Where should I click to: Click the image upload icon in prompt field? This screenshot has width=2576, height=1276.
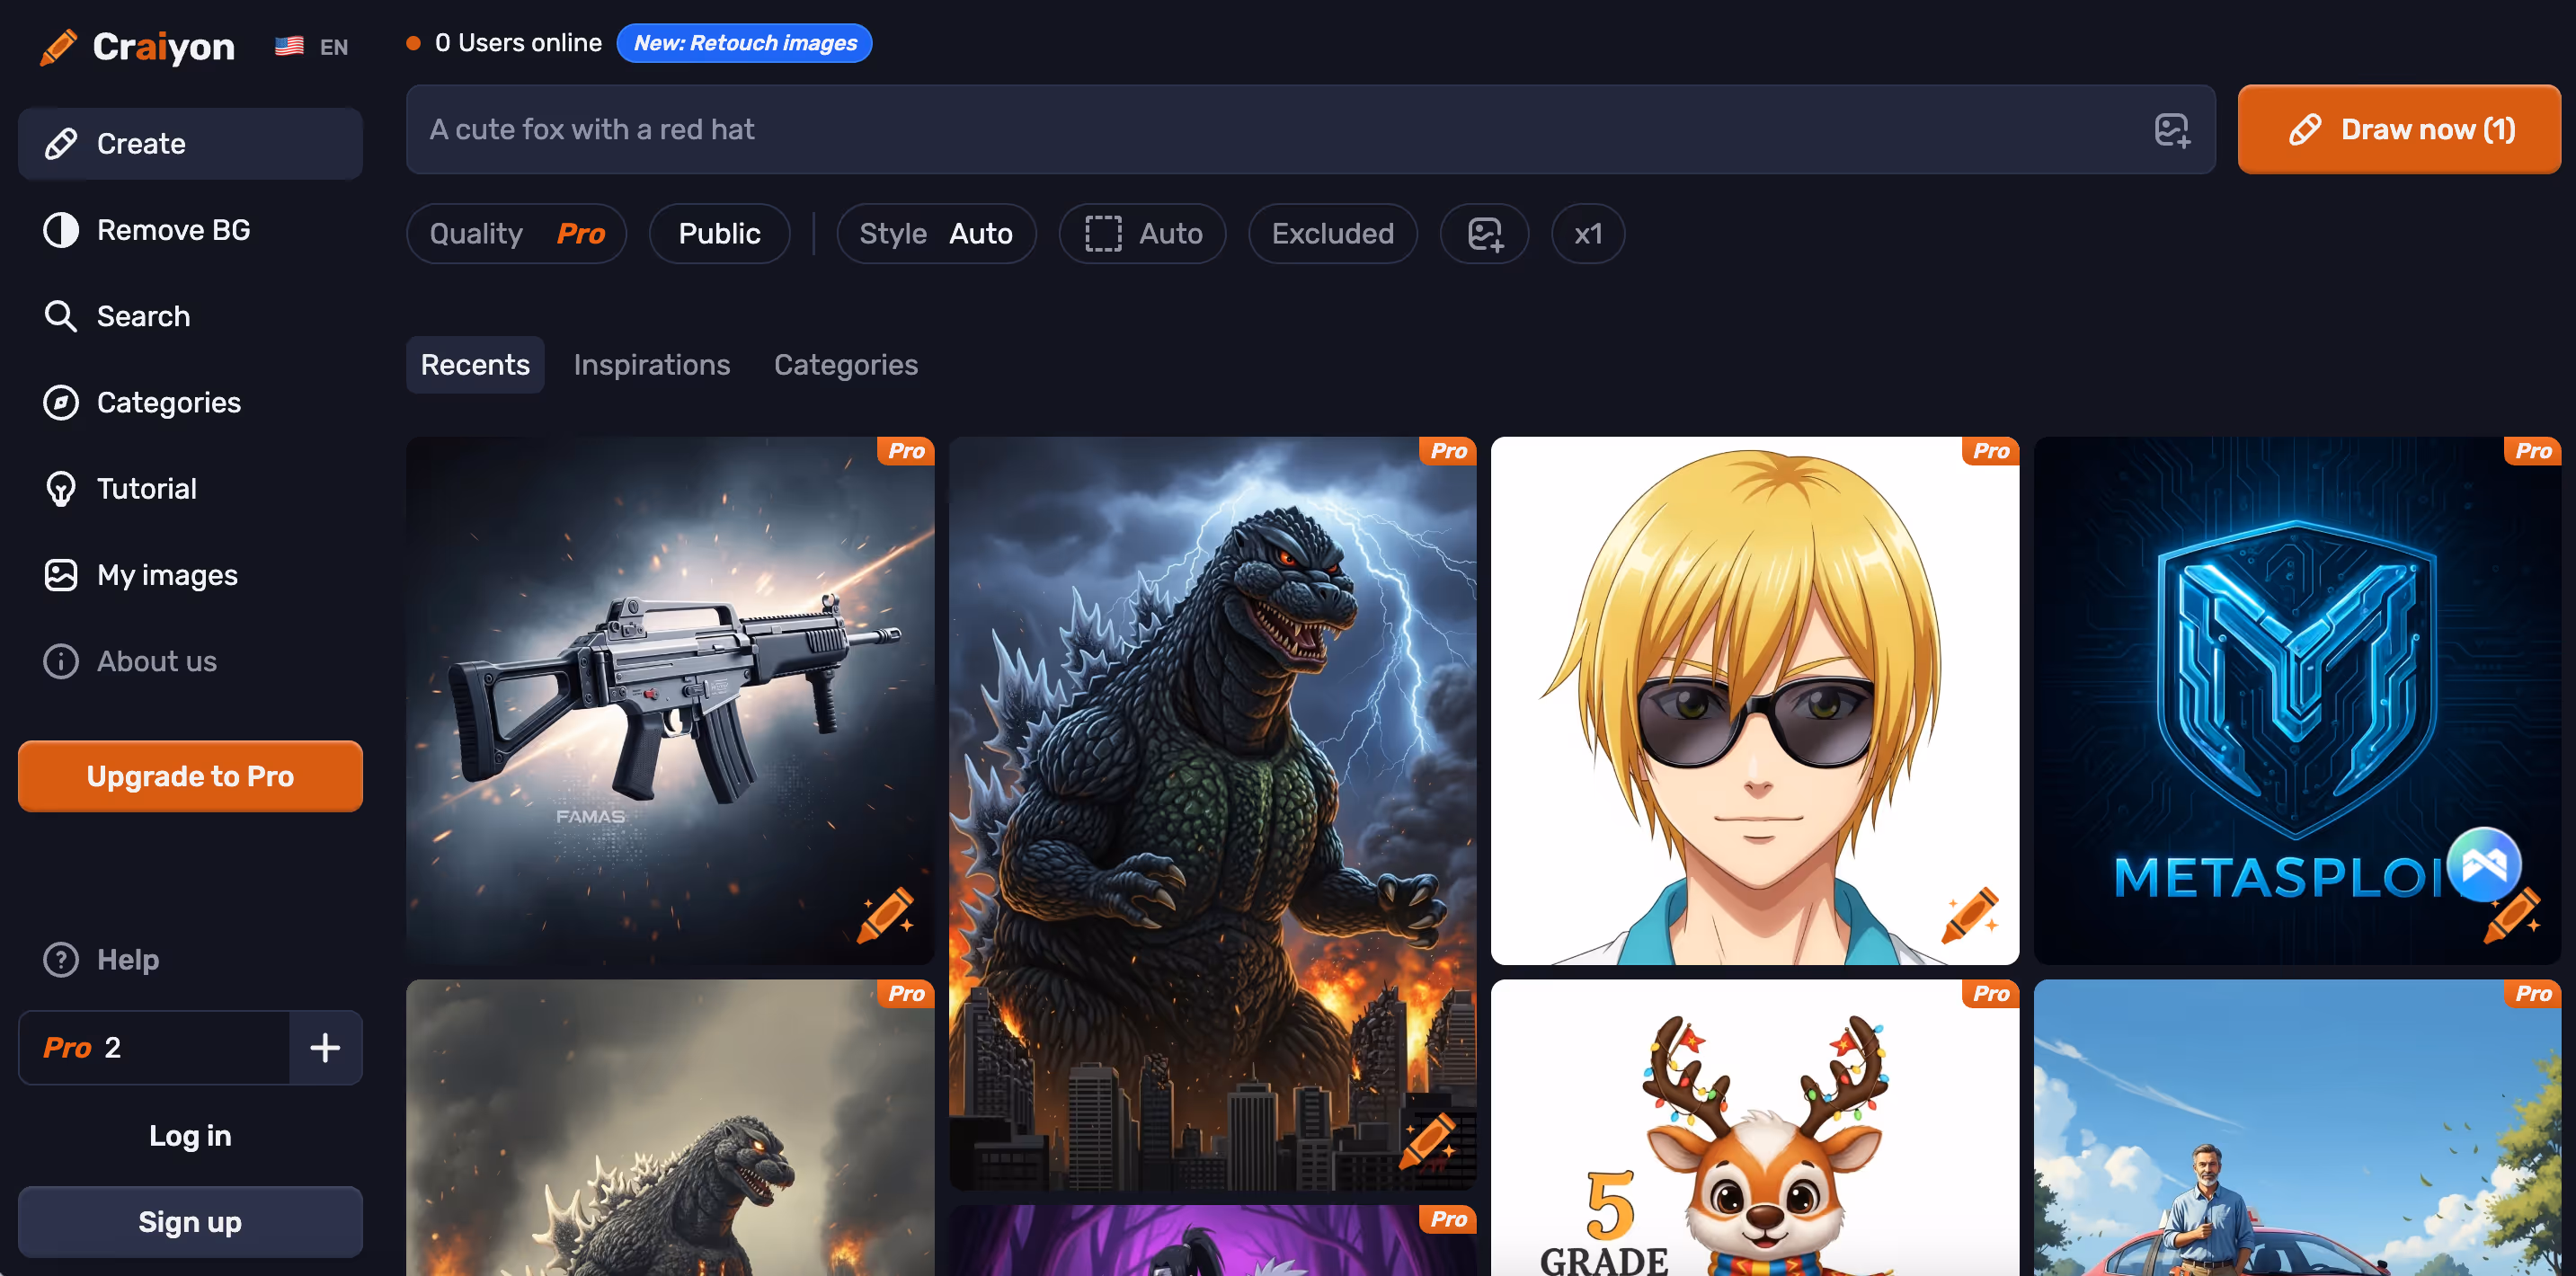[x=2171, y=130]
